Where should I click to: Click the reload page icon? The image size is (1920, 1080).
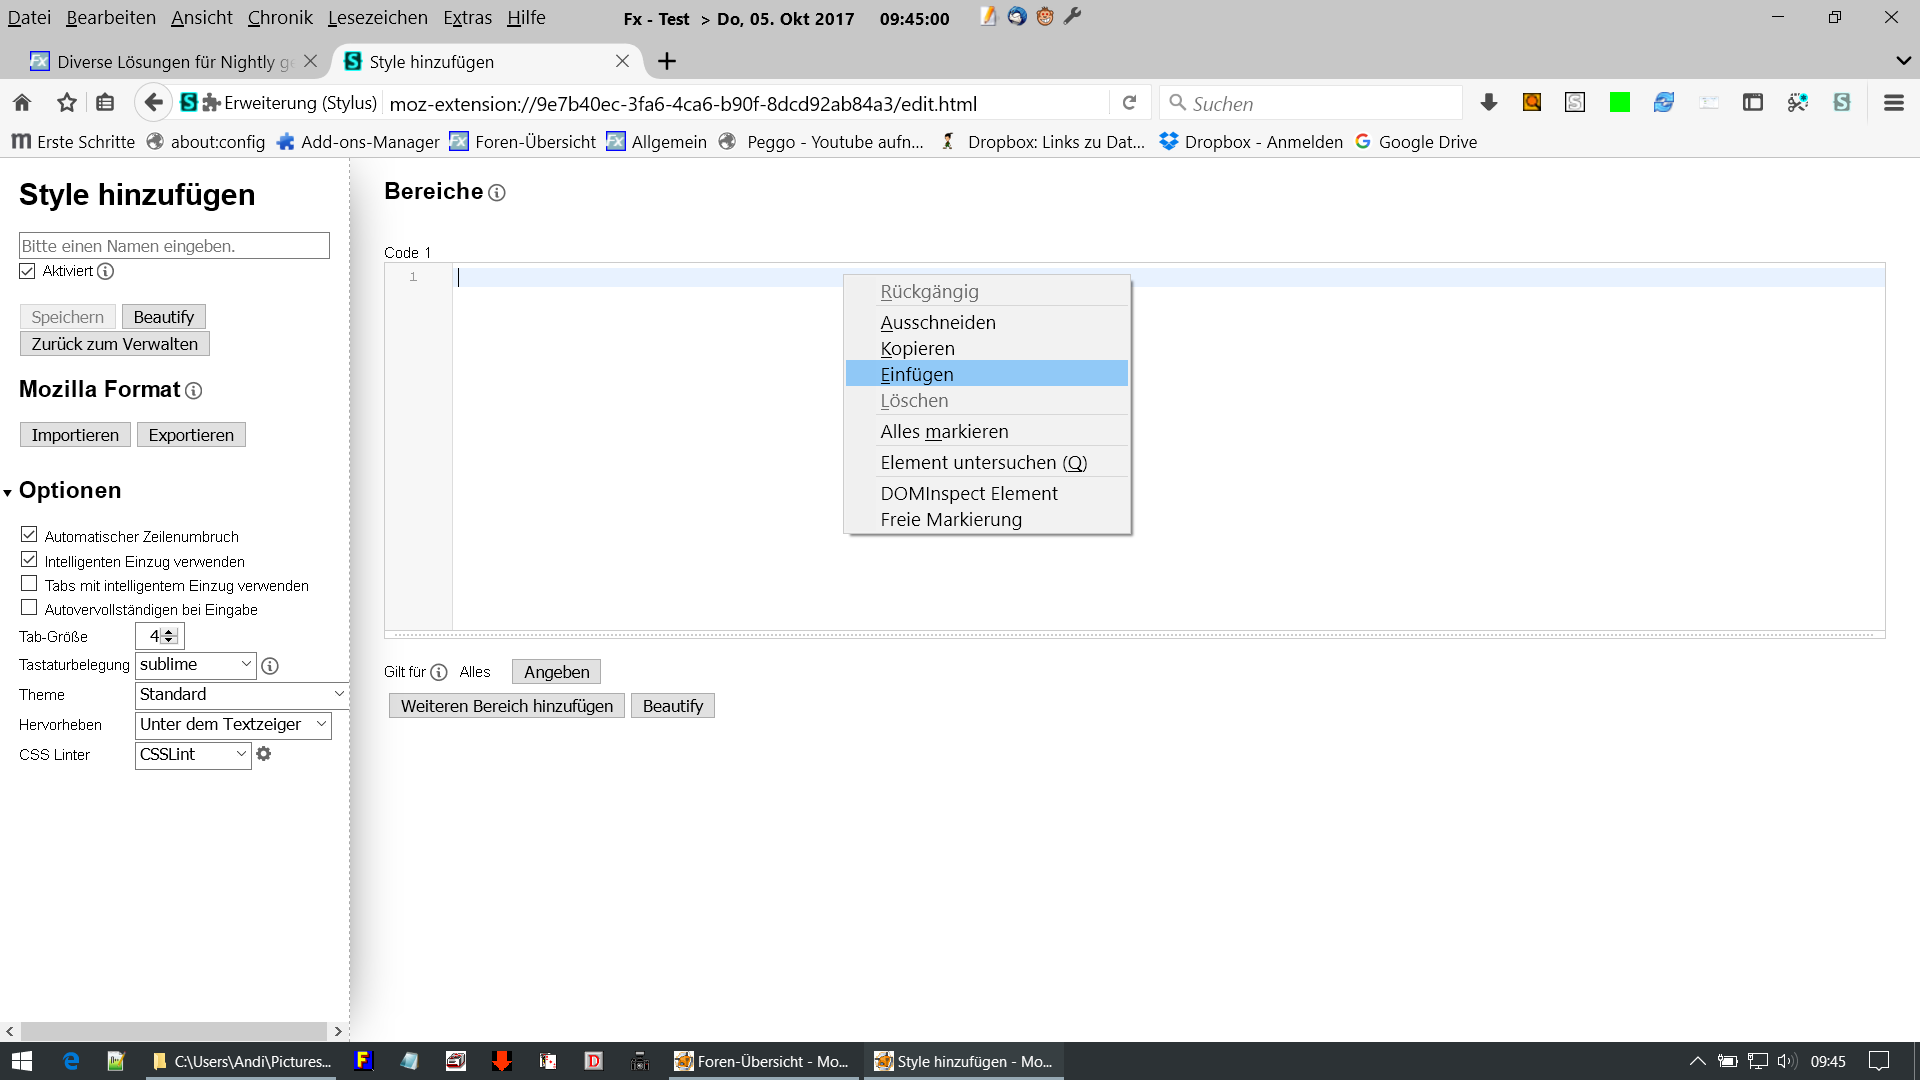(1130, 103)
